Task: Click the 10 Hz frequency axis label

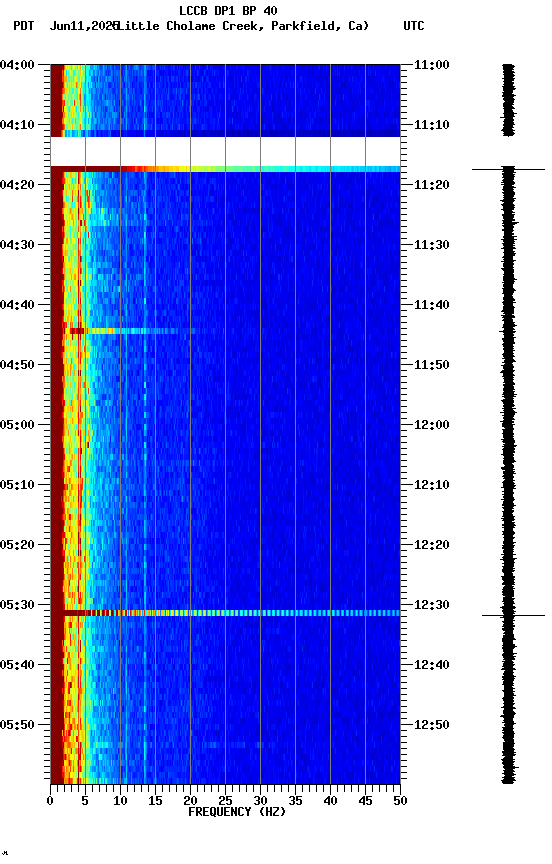Action: click(x=120, y=801)
